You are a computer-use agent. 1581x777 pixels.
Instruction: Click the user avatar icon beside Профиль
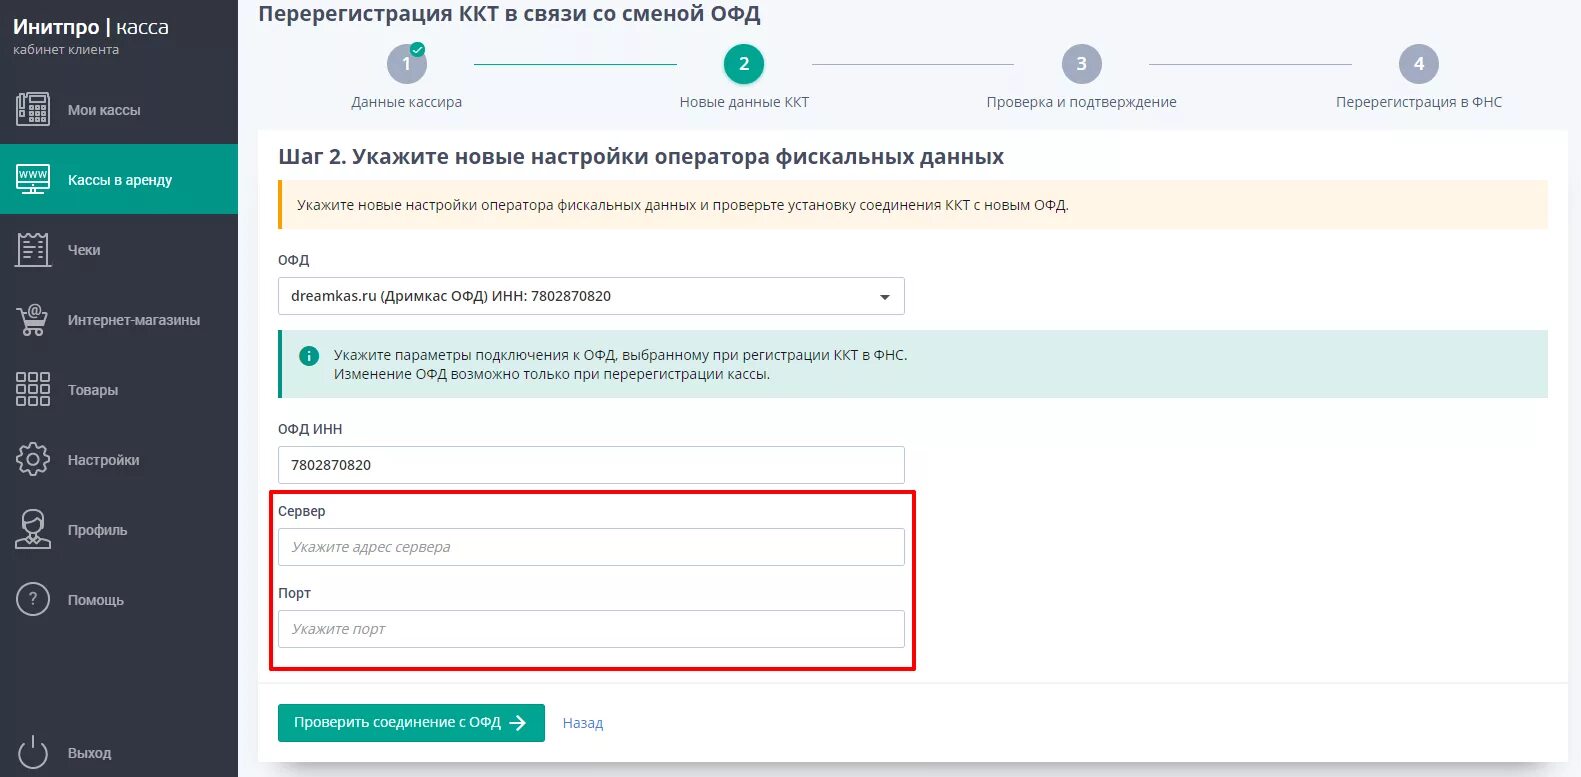tap(33, 529)
